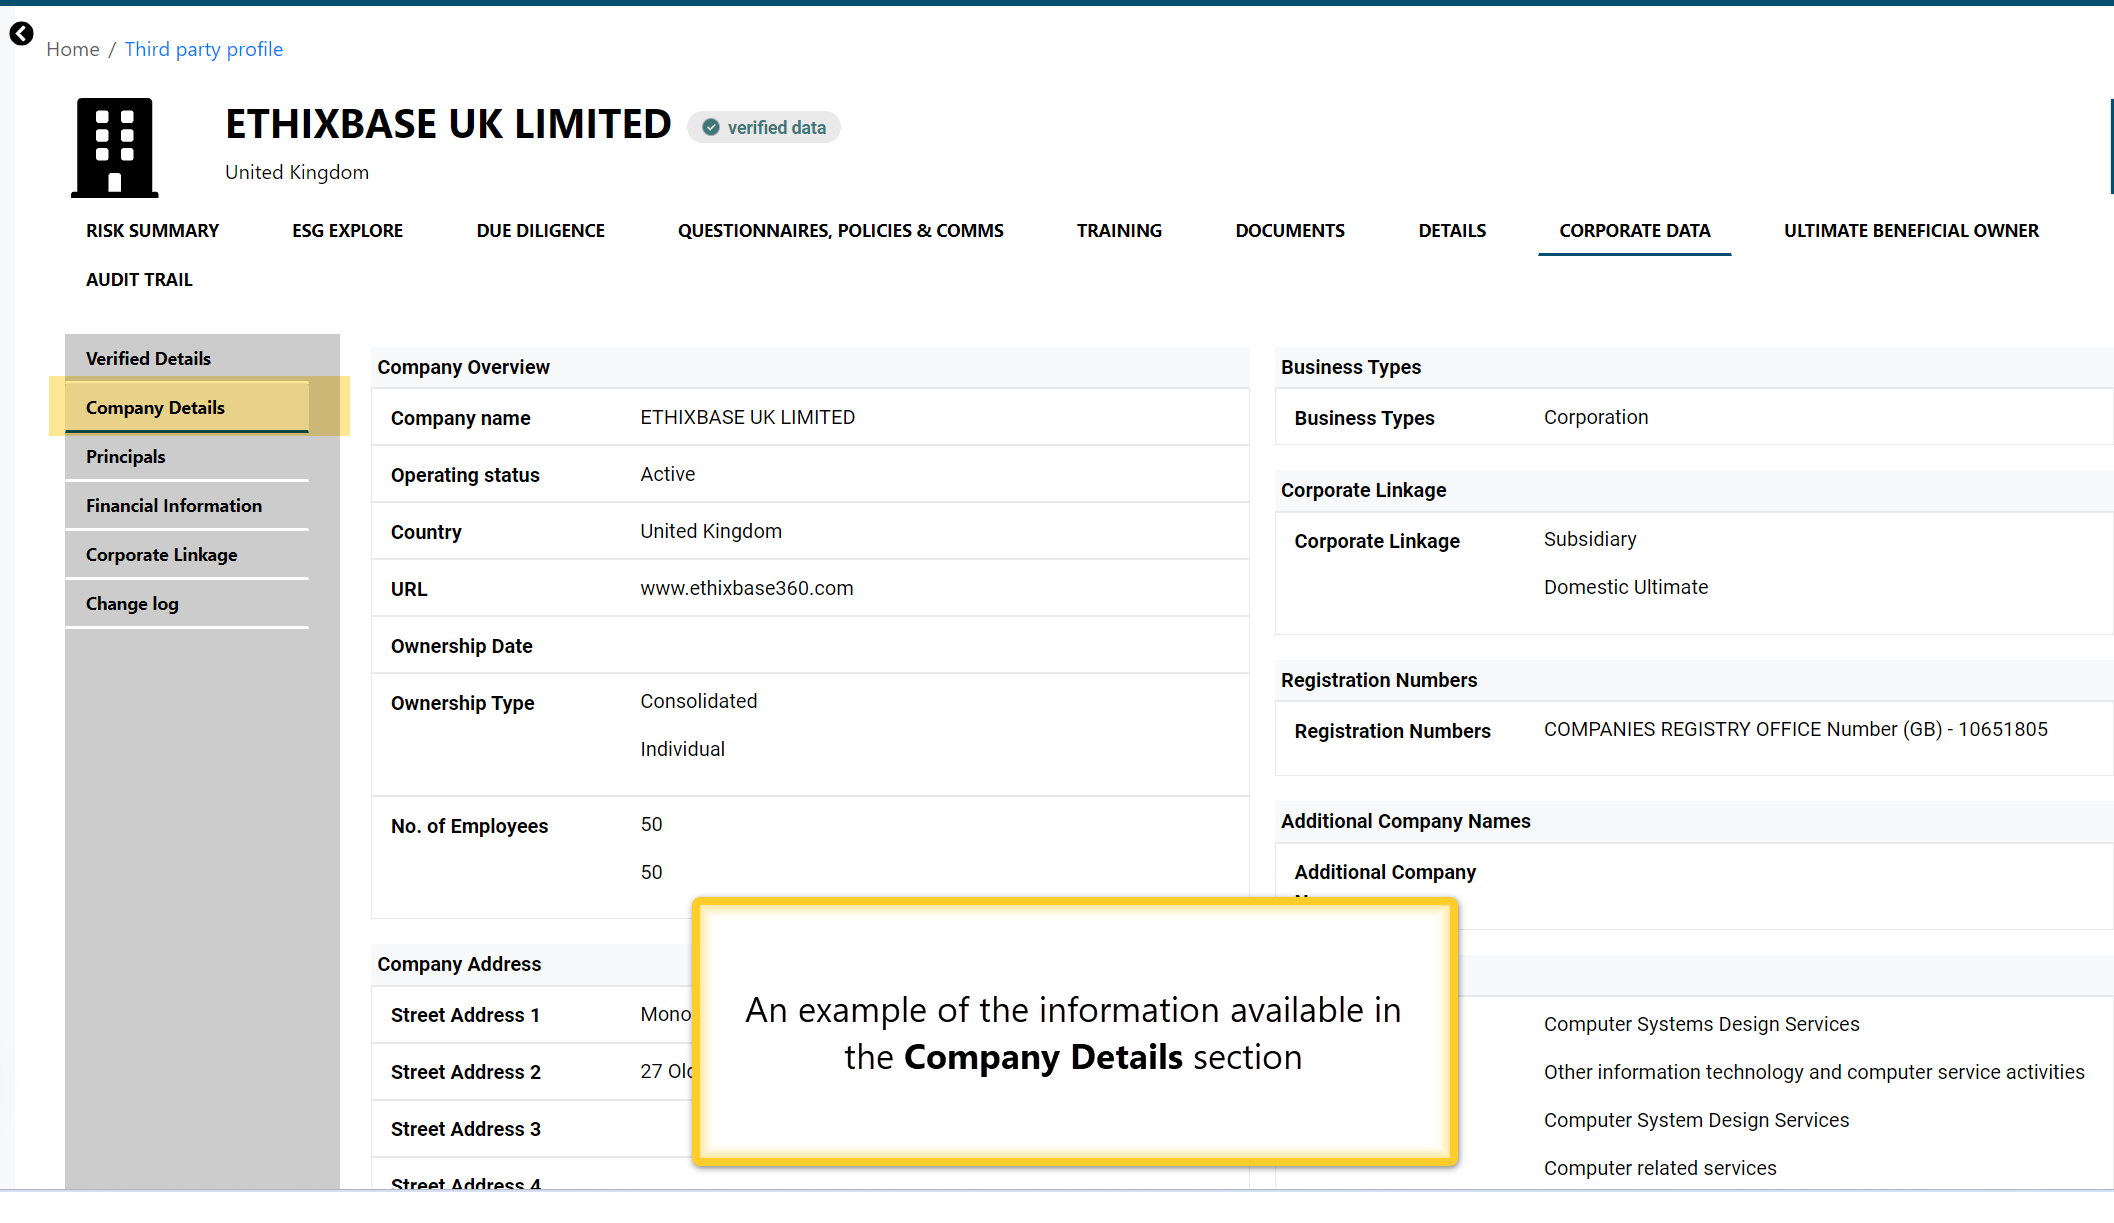The image size is (2114, 1223).
Task: Click the Corporation business type value
Action: click(1596, 417)
